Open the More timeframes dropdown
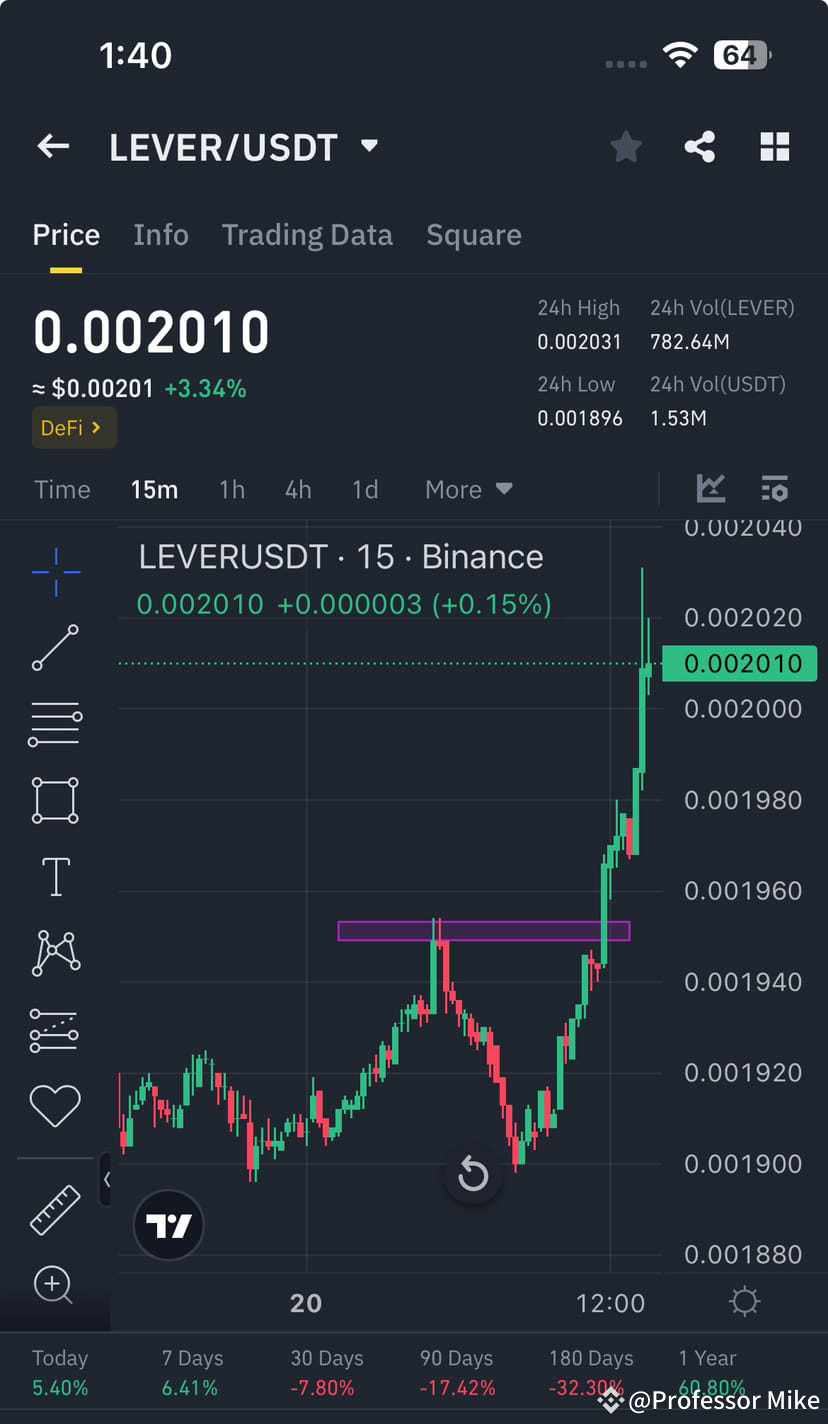 tap(467, 489)
